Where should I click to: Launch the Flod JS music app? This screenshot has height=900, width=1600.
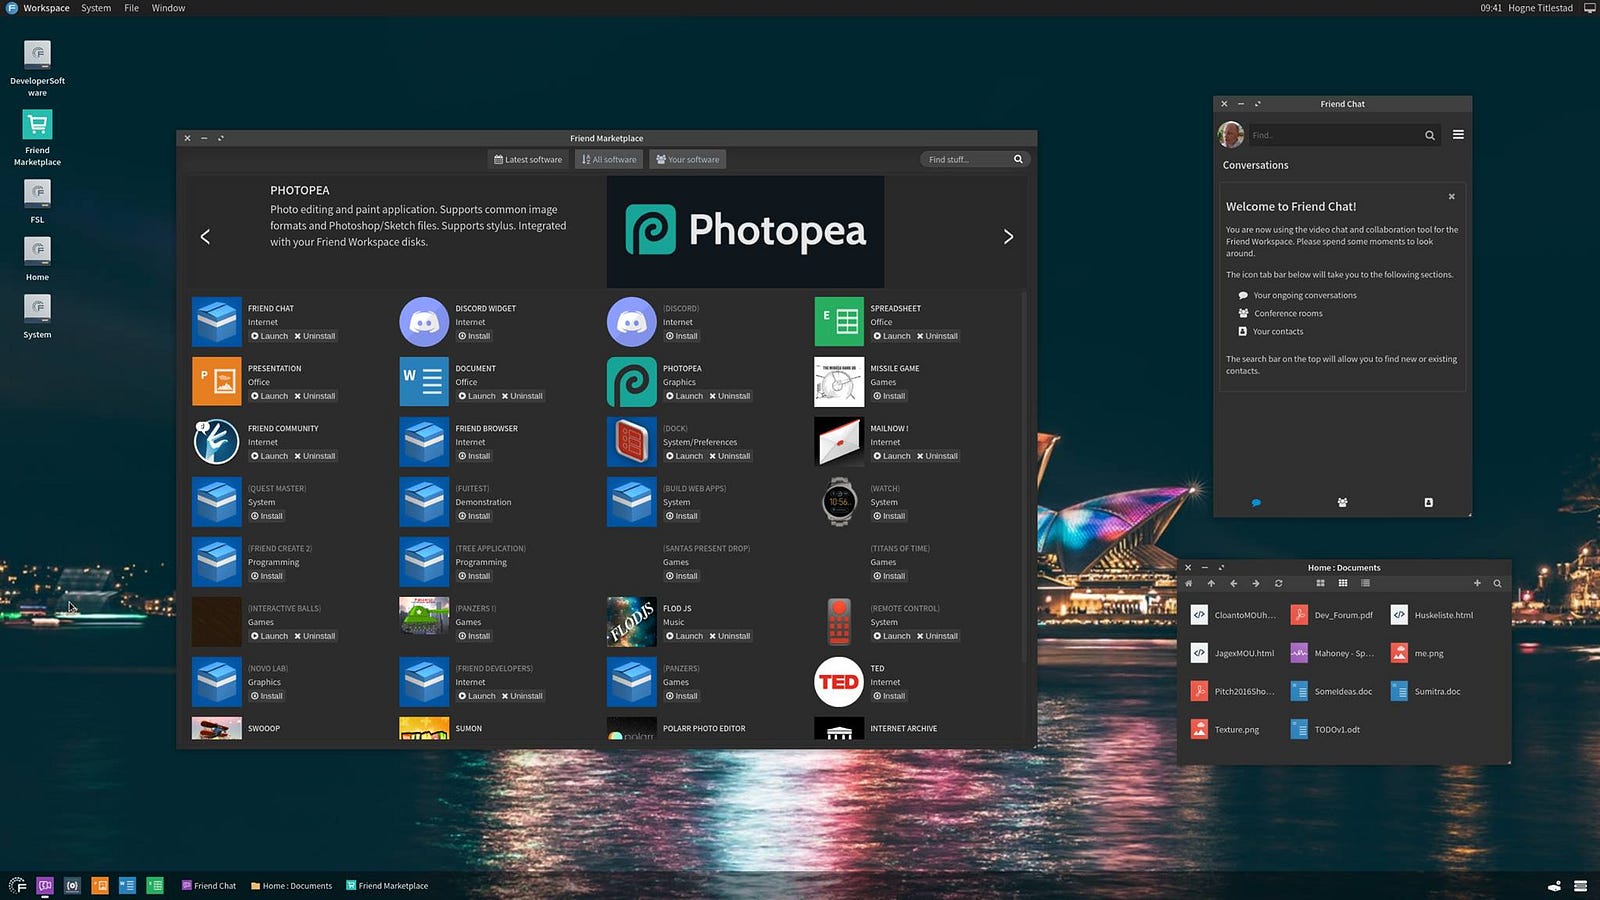click(x=684, y=636)
